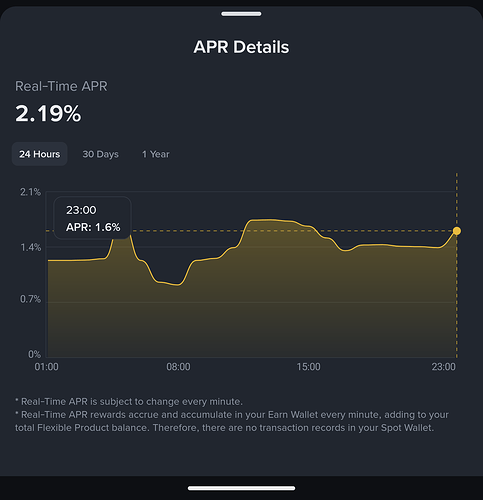
Task: Select the 24 Hours tab
Action: coord(40,154)
